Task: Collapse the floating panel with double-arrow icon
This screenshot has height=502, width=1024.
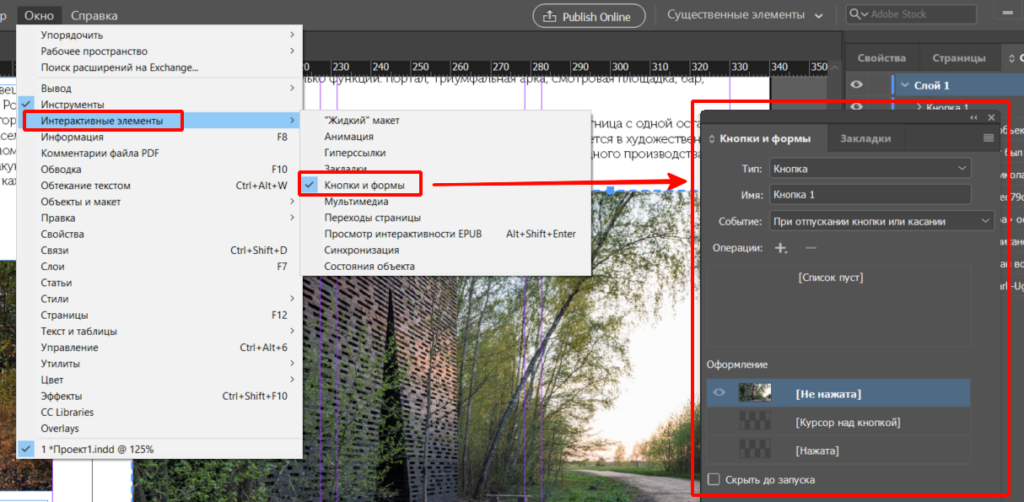Action: pyautogui.click(x=975, y=117)
